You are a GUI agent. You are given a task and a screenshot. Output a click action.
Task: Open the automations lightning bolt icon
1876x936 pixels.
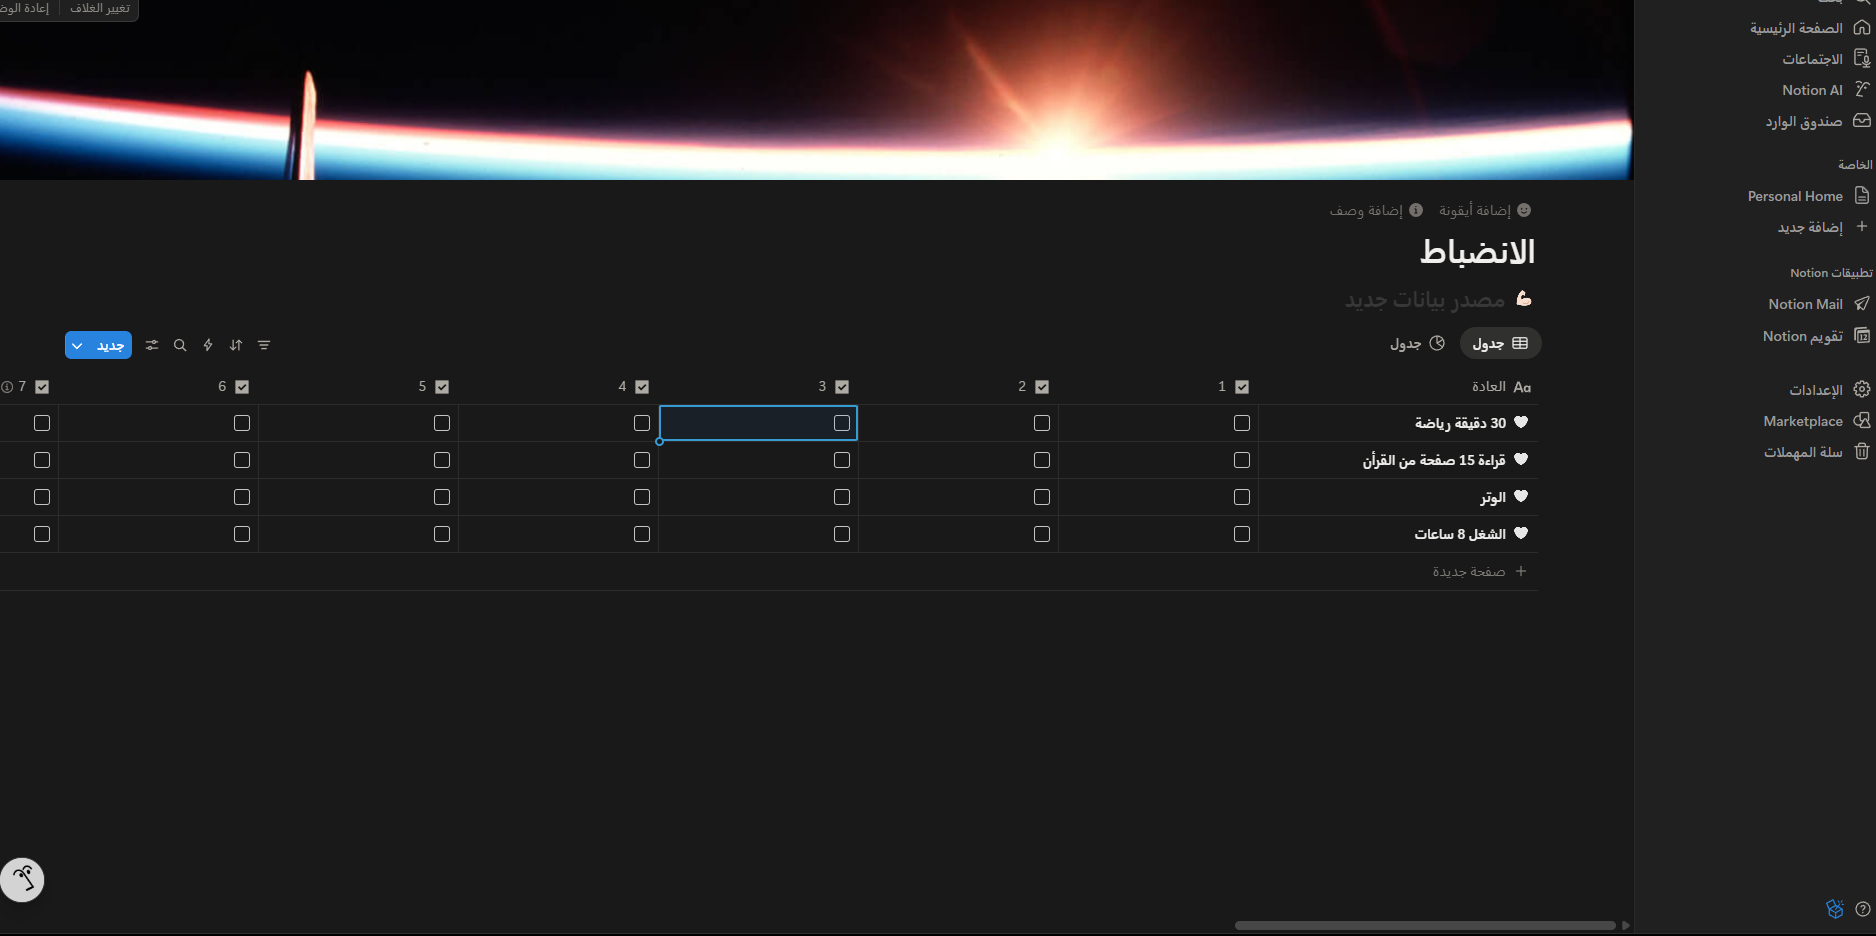pos(208,345)
